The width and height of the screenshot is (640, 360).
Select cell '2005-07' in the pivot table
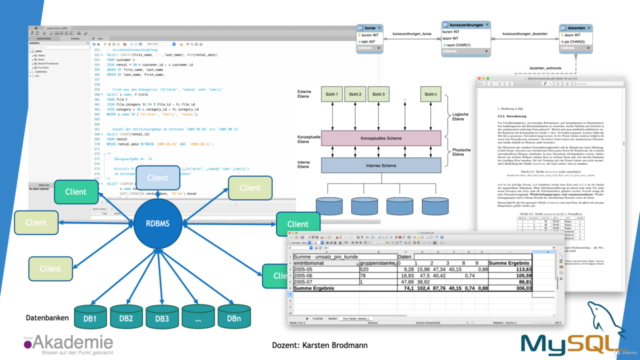coord(326,282)
